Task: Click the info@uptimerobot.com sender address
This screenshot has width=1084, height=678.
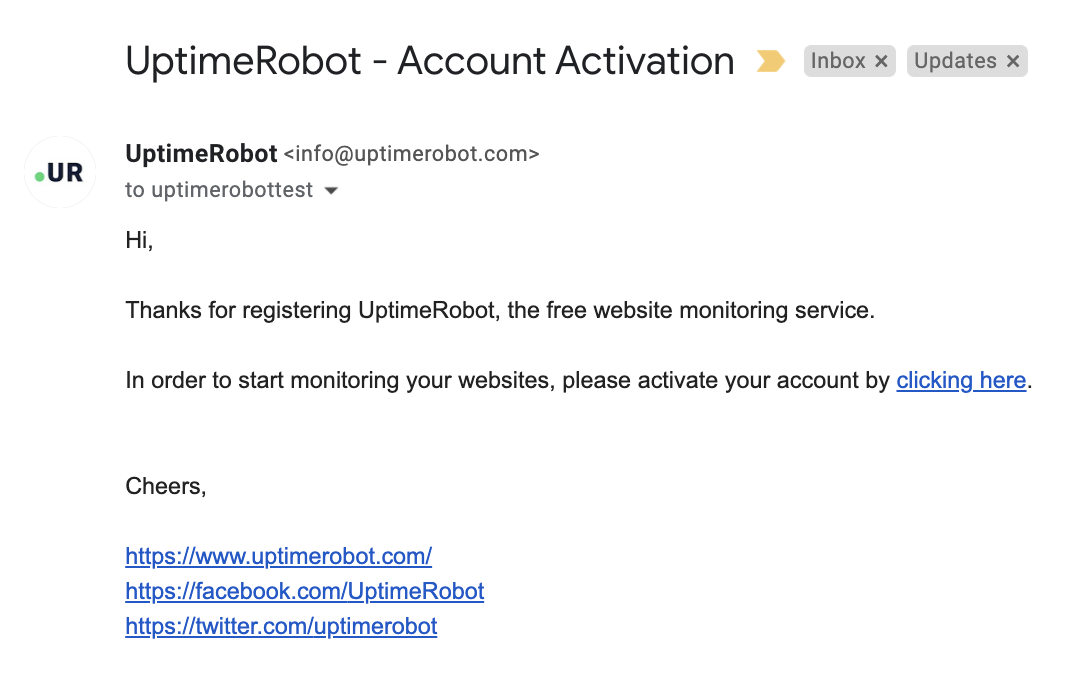Action: (412, 155)
